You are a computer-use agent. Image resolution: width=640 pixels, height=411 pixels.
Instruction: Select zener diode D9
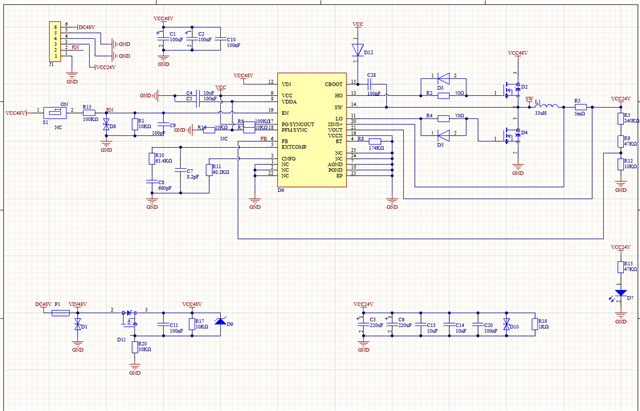point(220,321)
